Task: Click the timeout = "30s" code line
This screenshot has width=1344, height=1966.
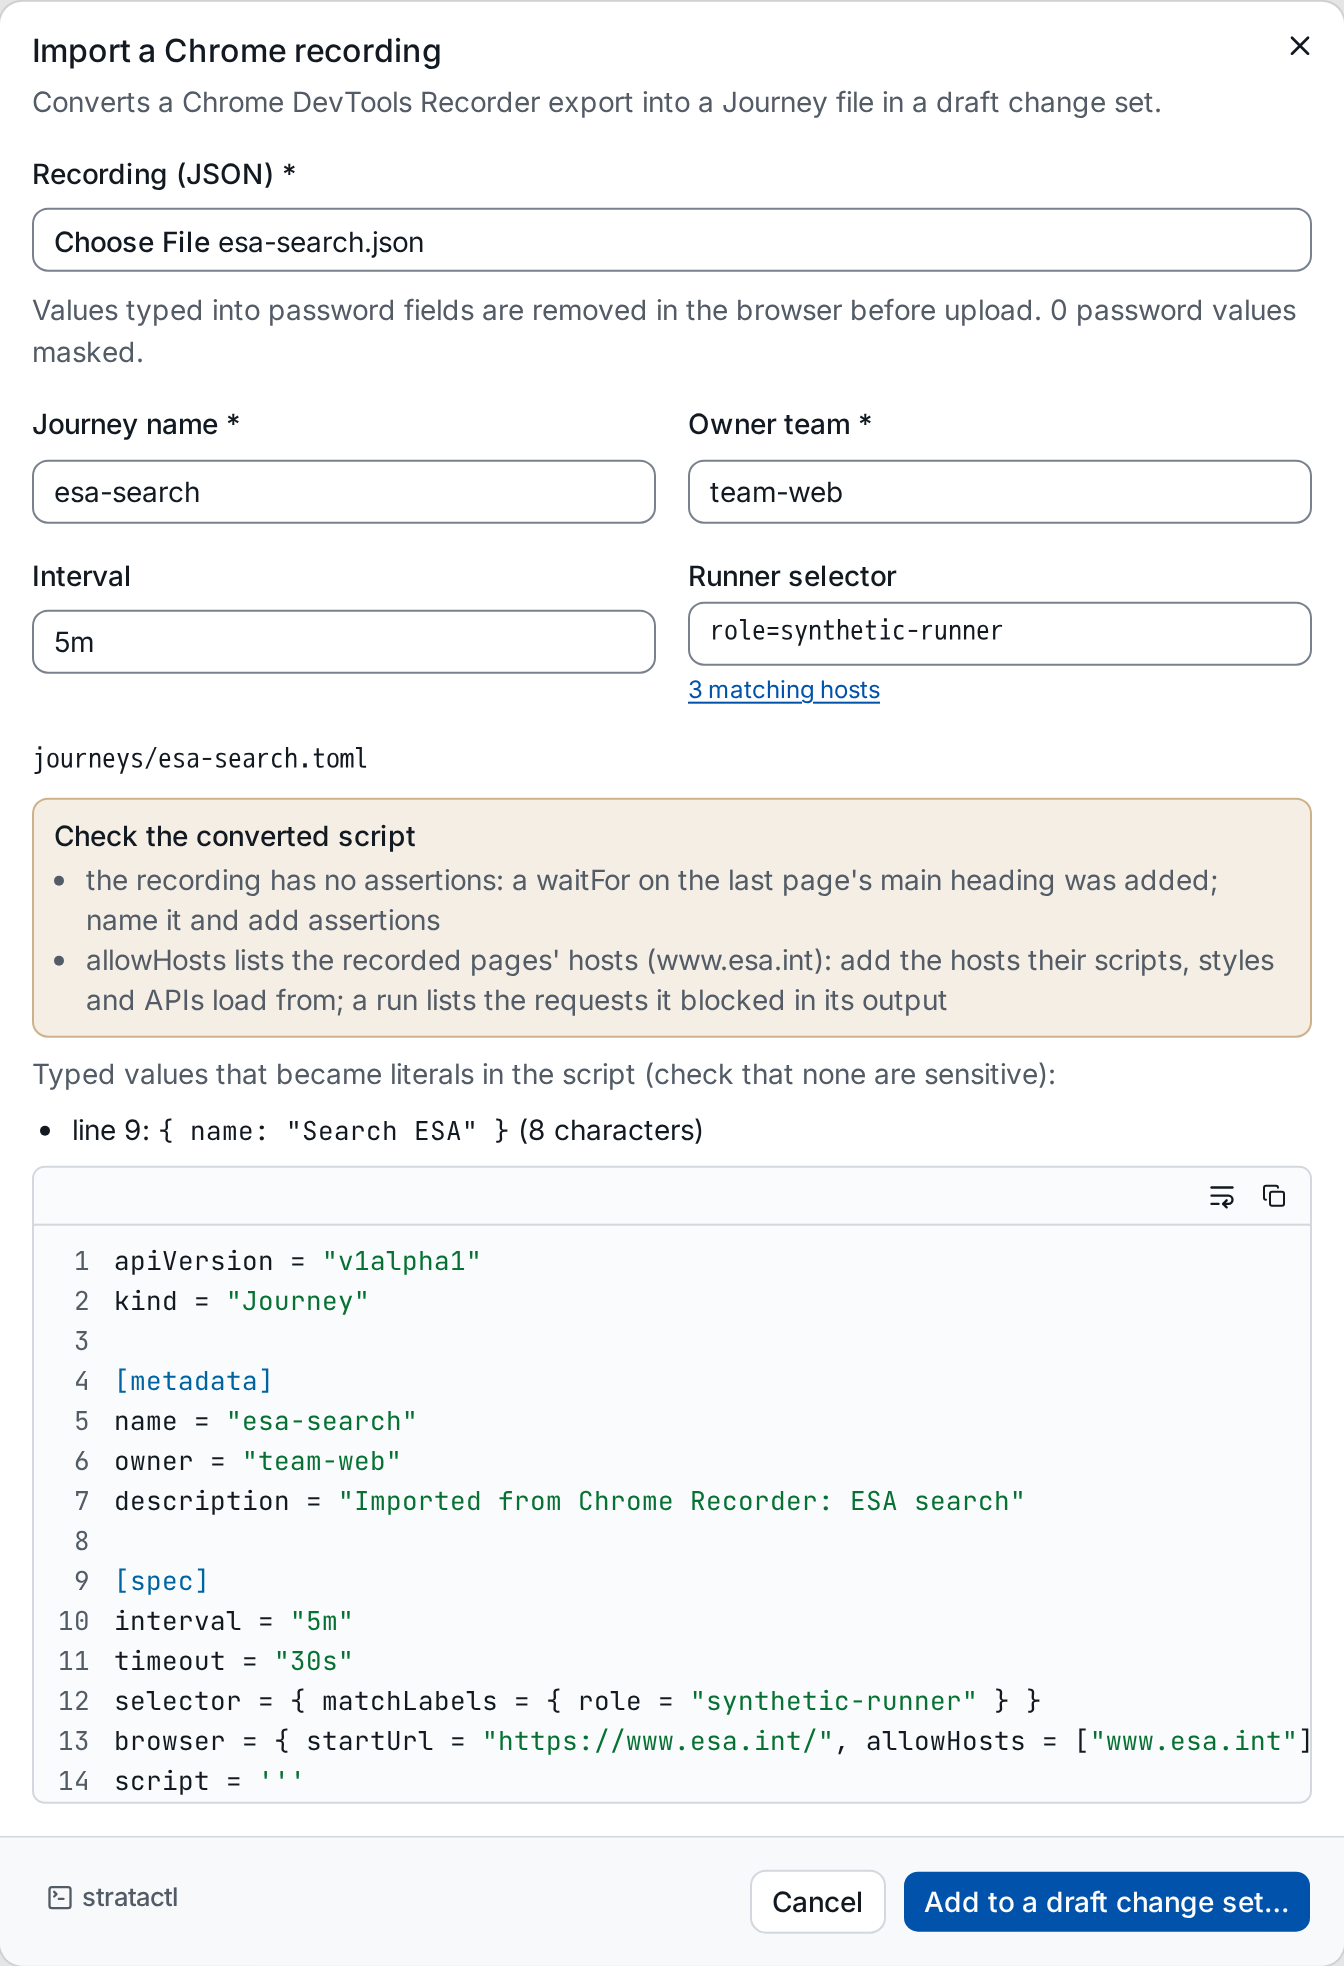Action: [233, 1661]
